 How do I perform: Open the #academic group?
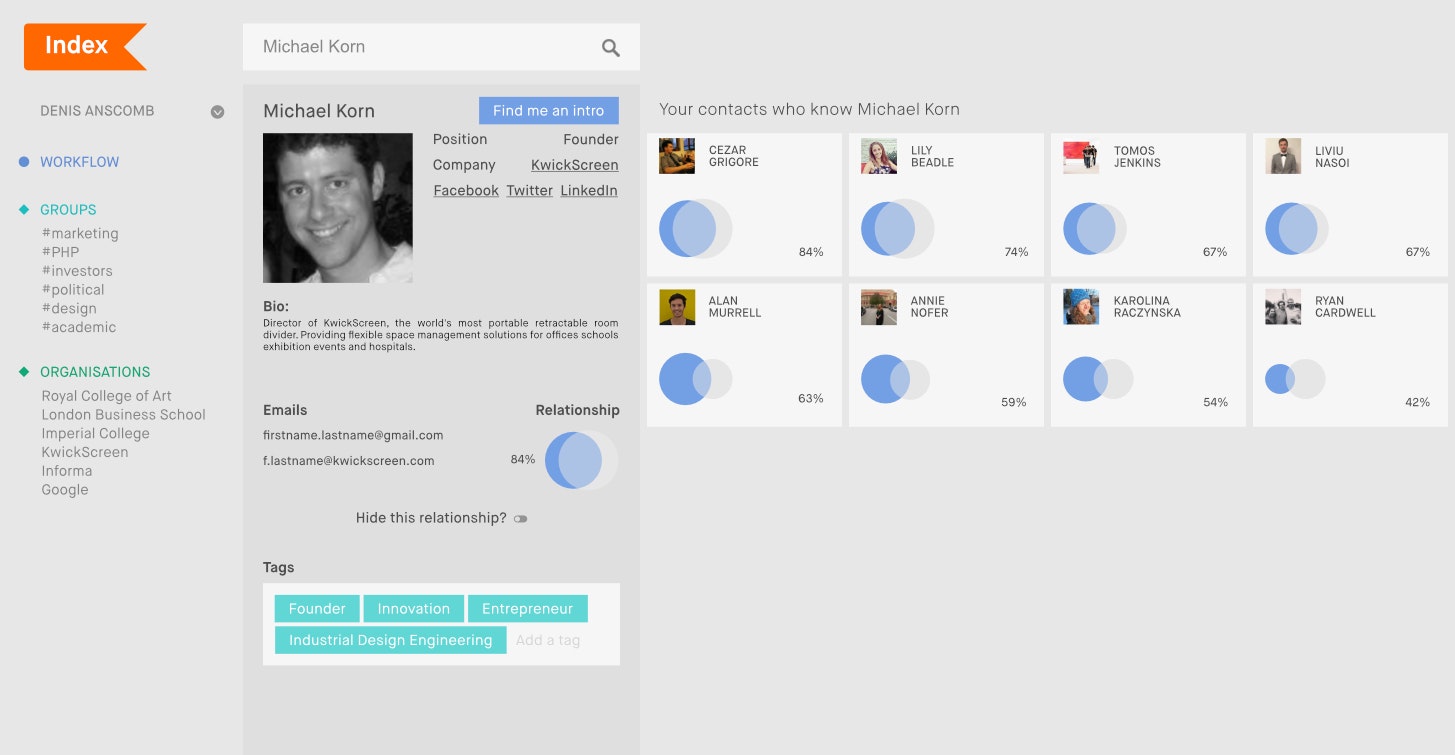79,328
